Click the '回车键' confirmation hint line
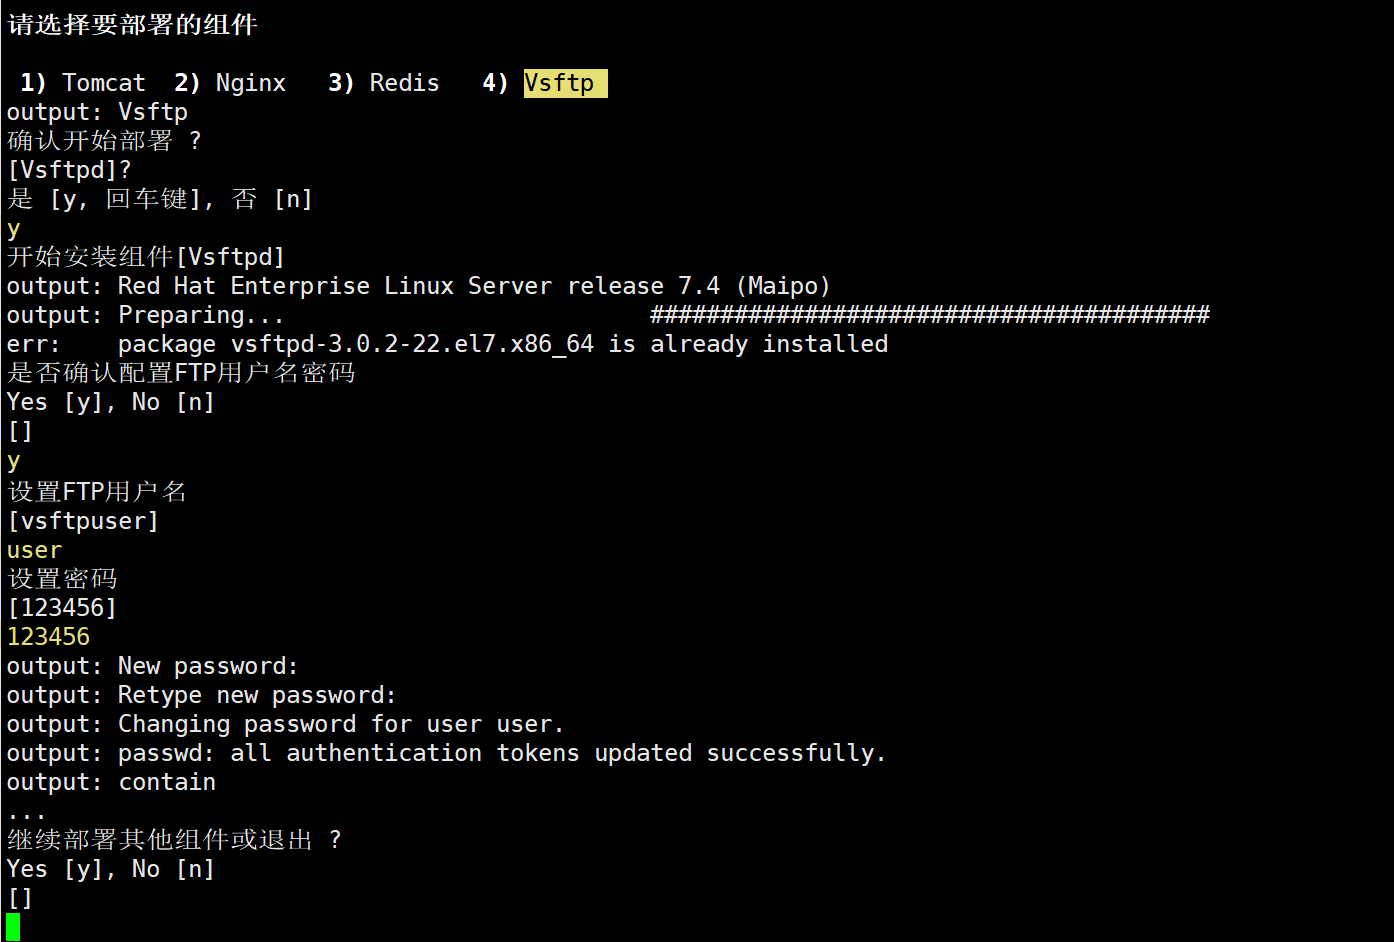Image resolution: width=1394 pixels, height=942 pixels. coord(160,199)
